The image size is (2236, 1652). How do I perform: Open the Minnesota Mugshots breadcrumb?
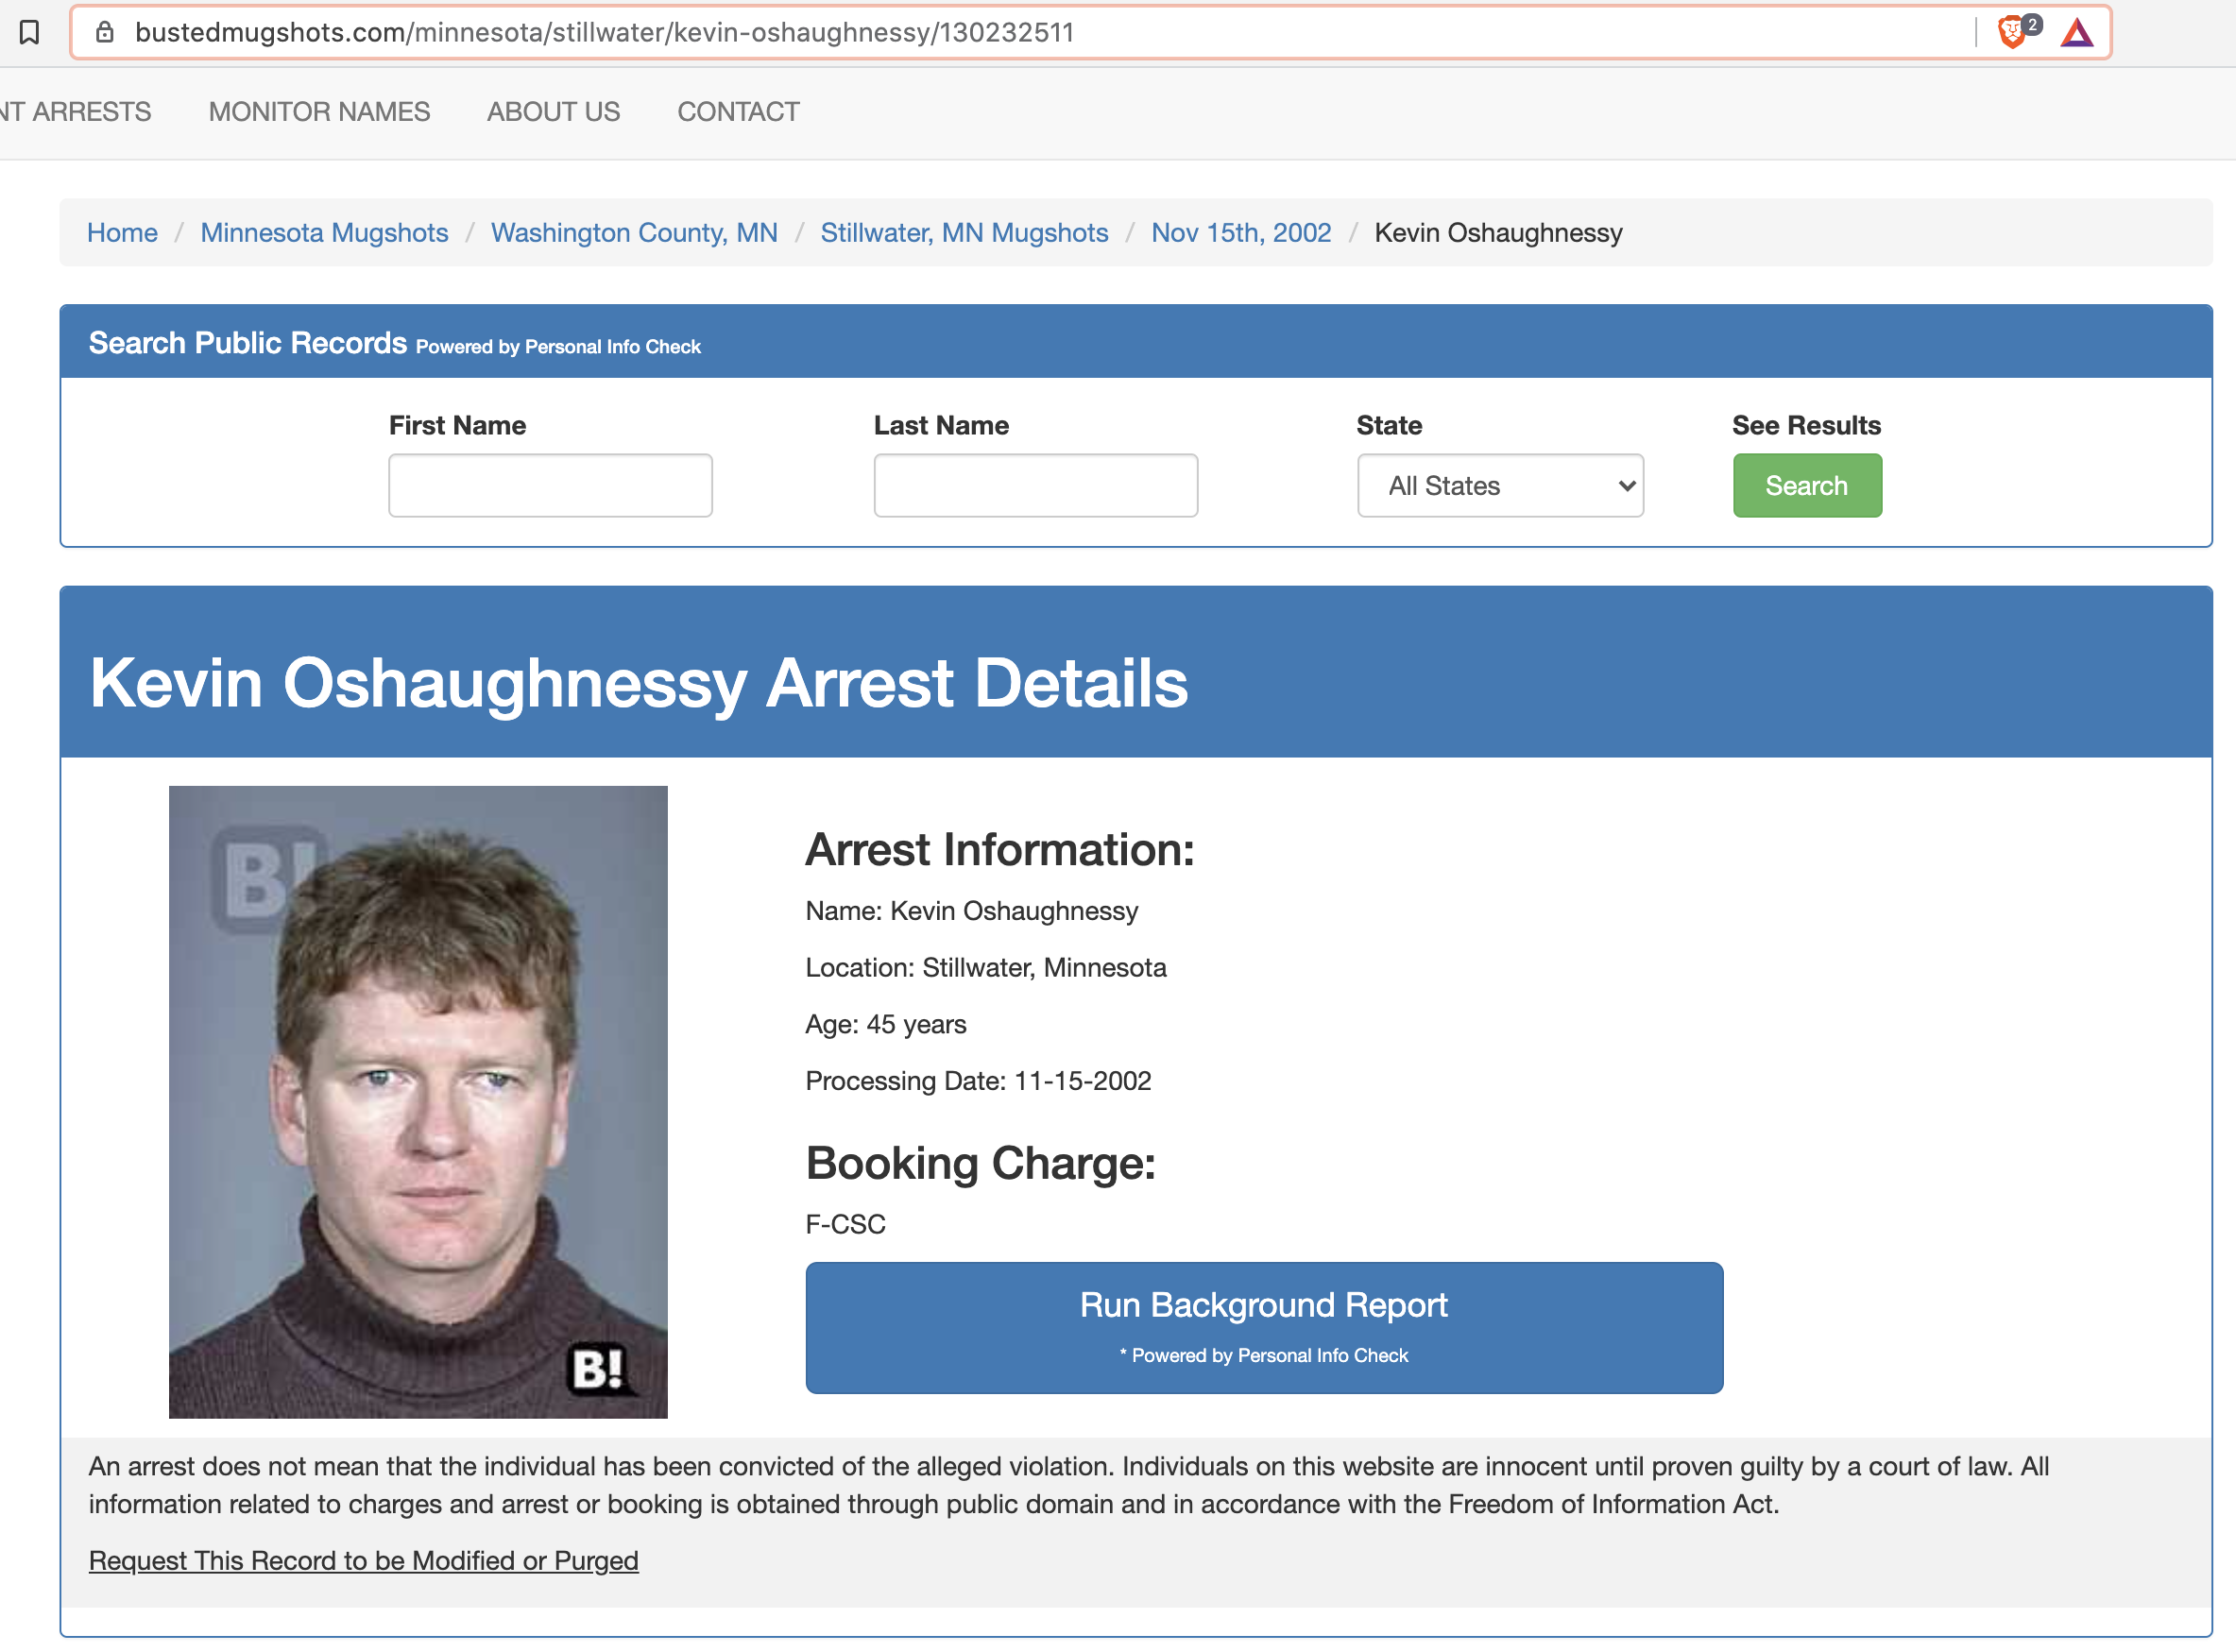(324, 232)
